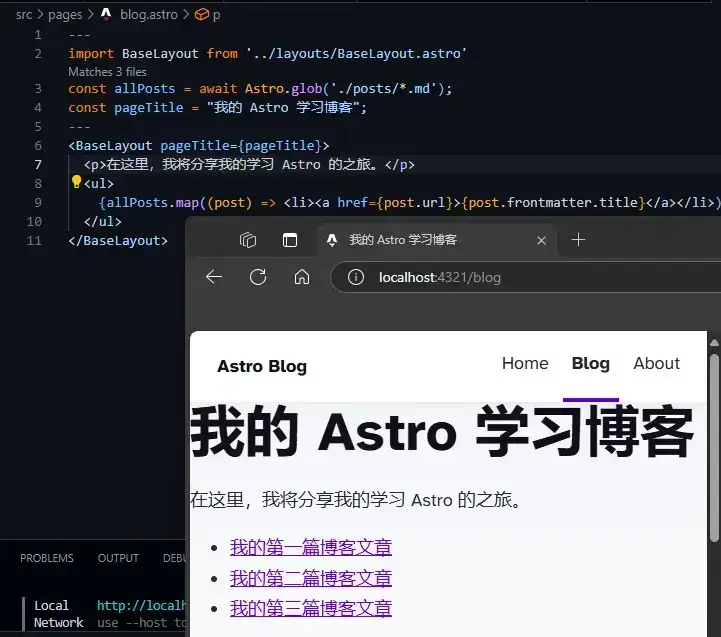Reload the localhost page

point(258,277)
